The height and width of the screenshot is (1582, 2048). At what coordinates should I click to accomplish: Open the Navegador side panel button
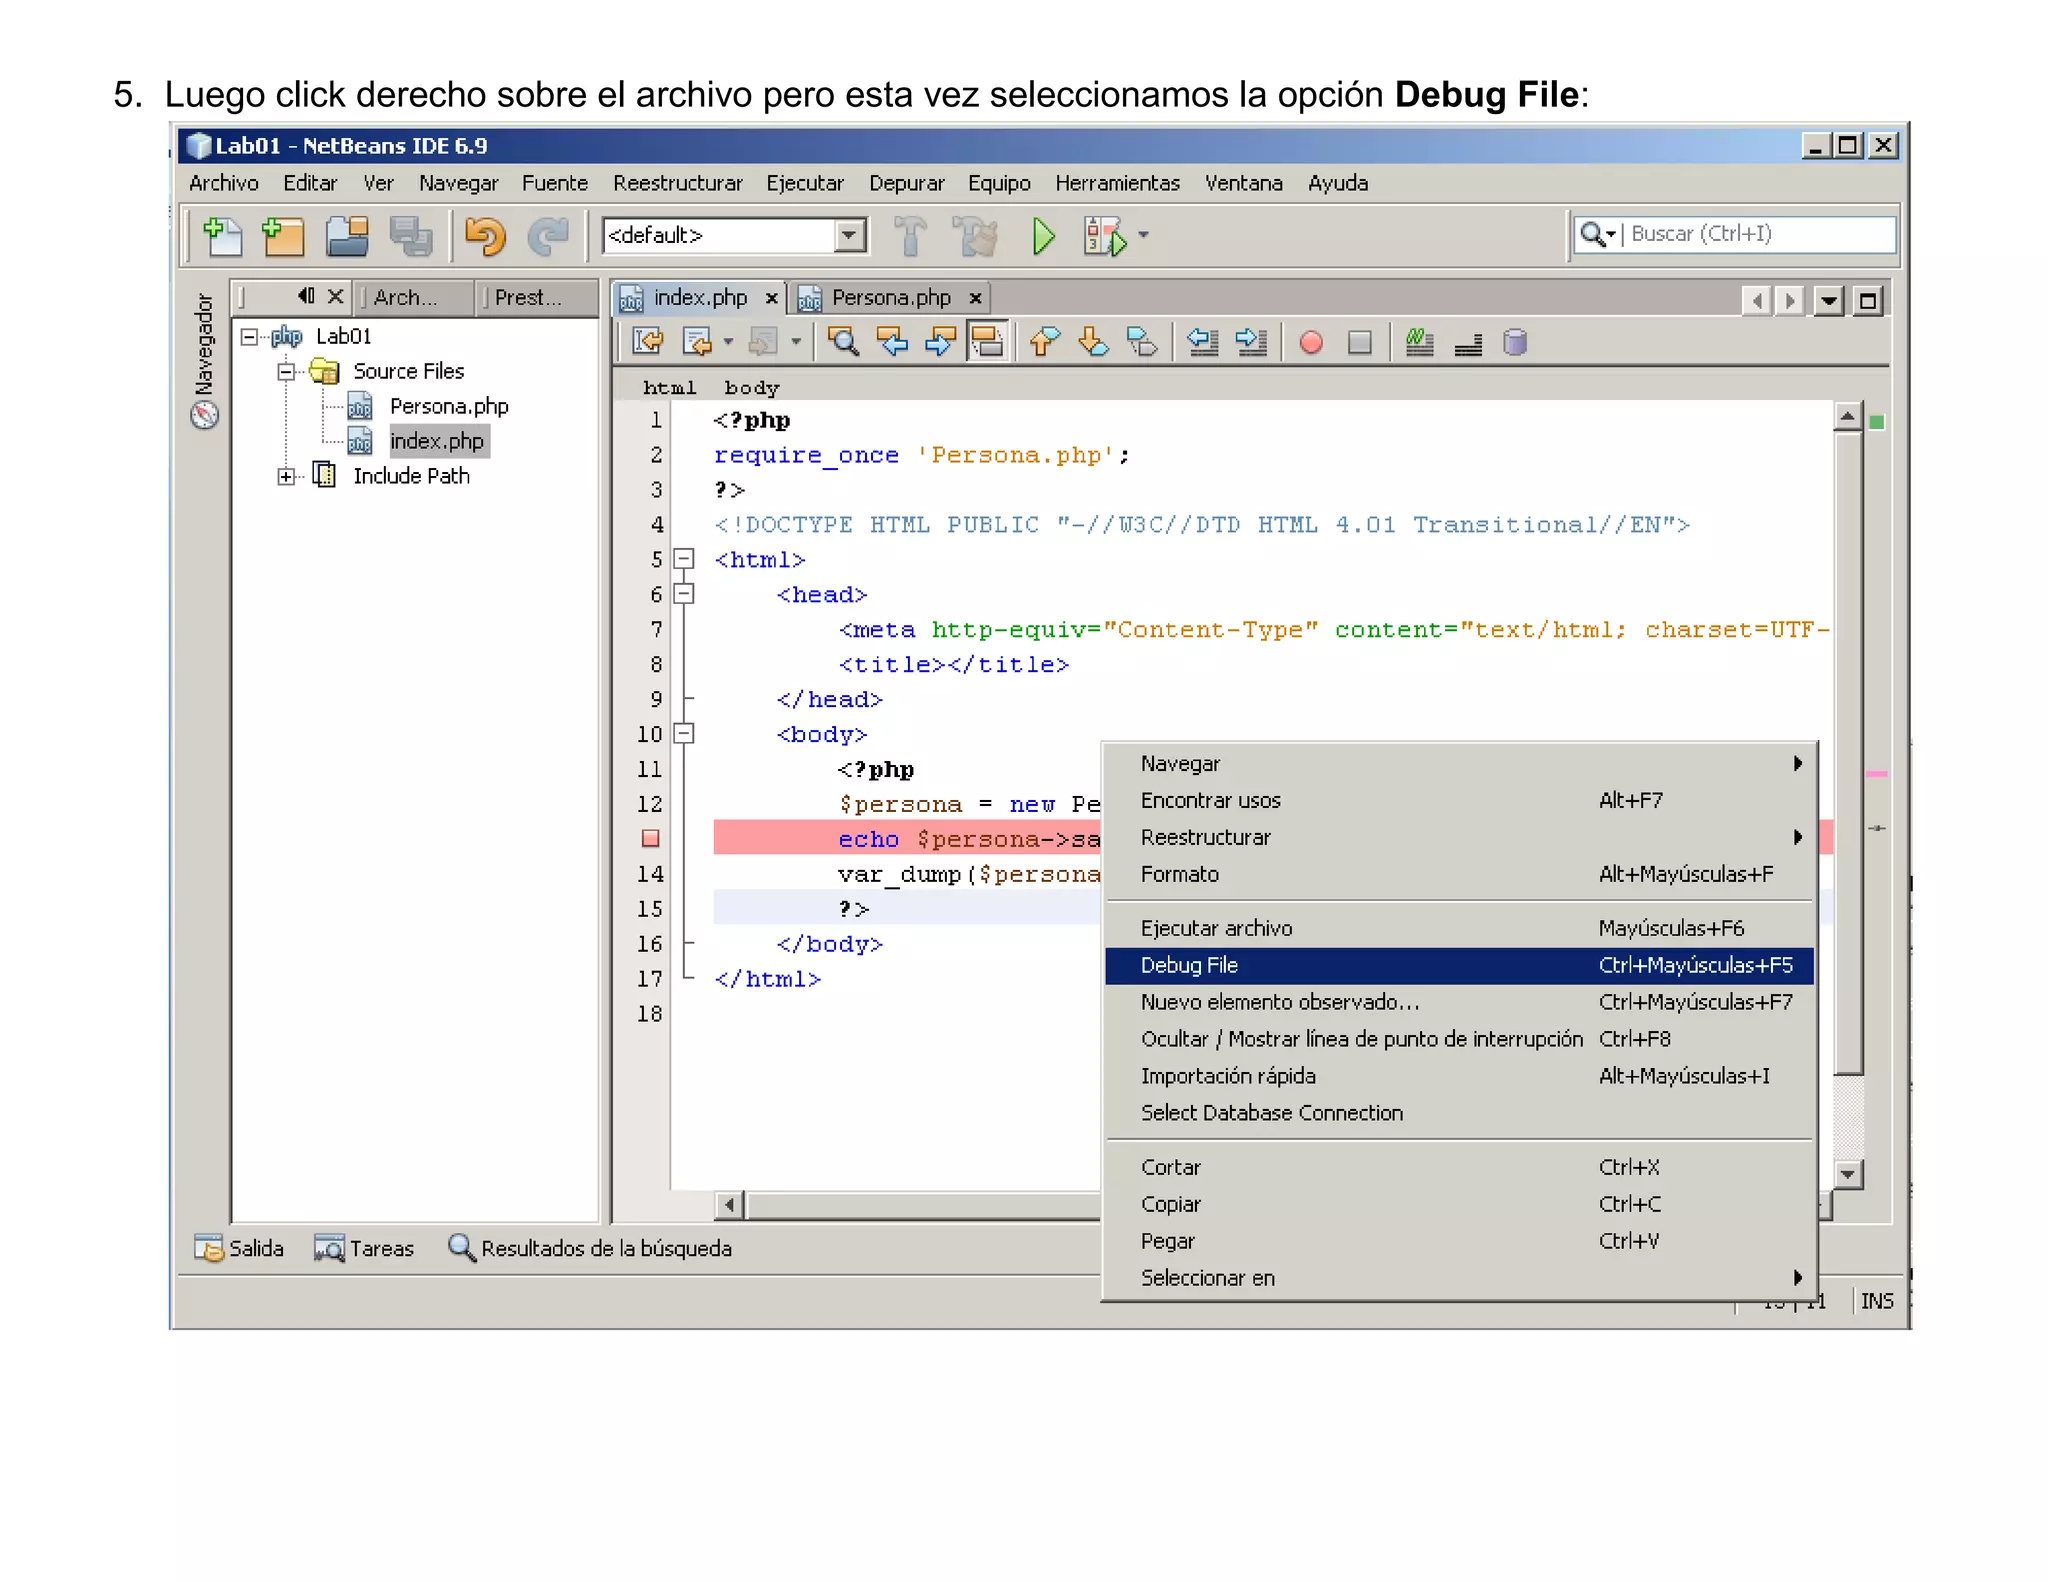tap(204, 360)
